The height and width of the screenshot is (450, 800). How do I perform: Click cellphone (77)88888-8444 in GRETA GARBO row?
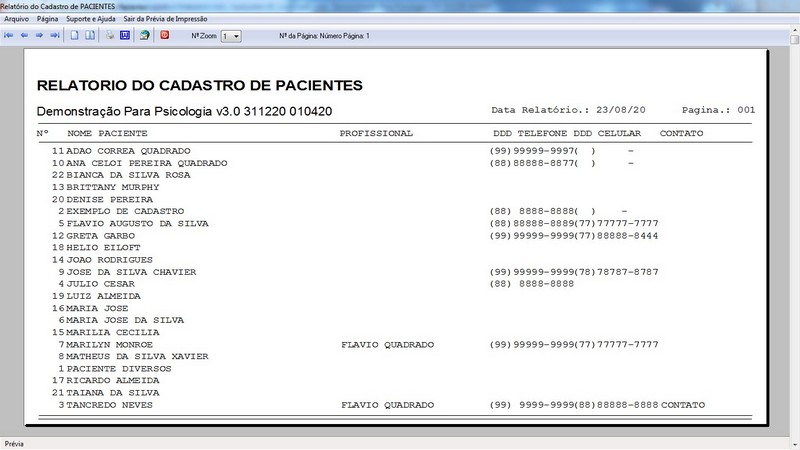coord(616,236)
